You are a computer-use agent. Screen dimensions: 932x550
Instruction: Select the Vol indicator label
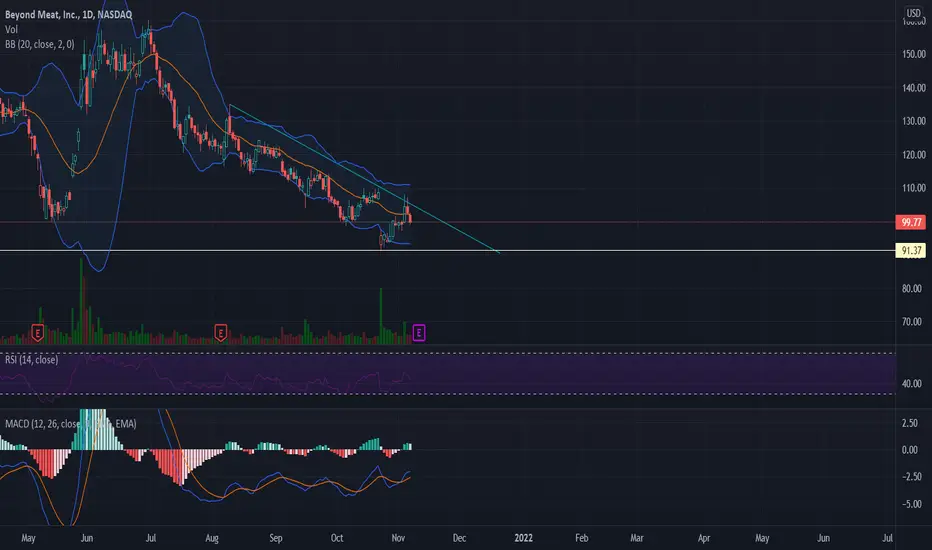(x=11, y=29)
